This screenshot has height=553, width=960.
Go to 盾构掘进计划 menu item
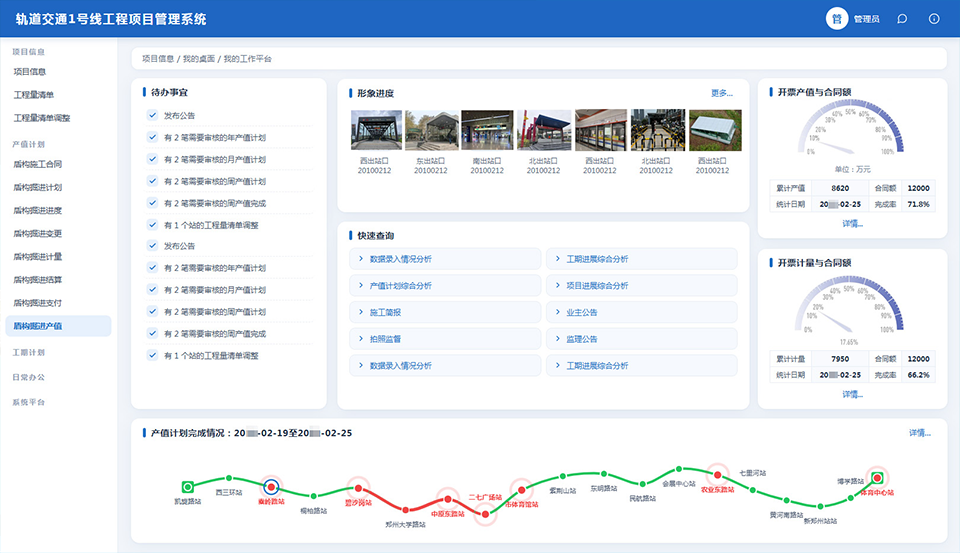(37, 187)
